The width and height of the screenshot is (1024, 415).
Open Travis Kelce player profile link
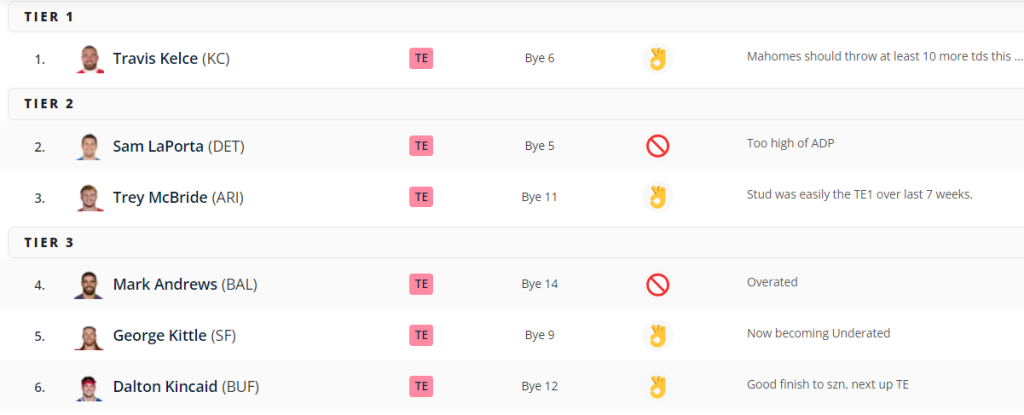click(155, 58)
